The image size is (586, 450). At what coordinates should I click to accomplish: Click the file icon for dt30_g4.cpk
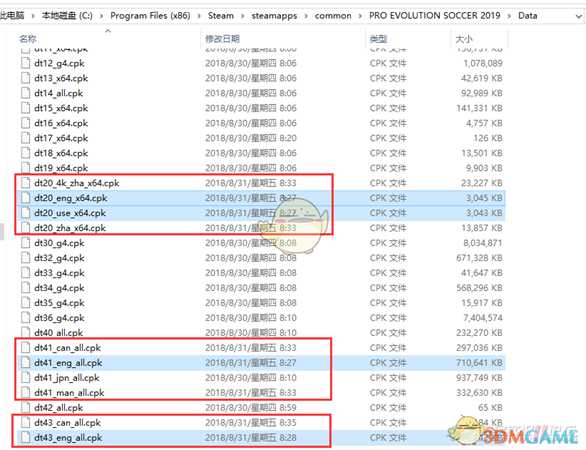(25, 243)
